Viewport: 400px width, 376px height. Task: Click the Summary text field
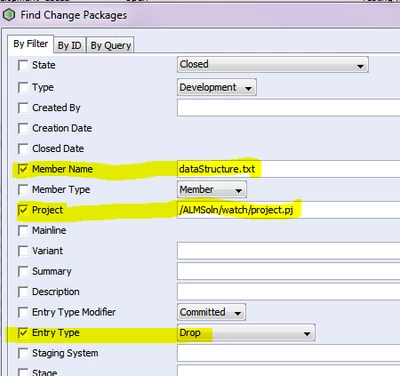(289, 271)
